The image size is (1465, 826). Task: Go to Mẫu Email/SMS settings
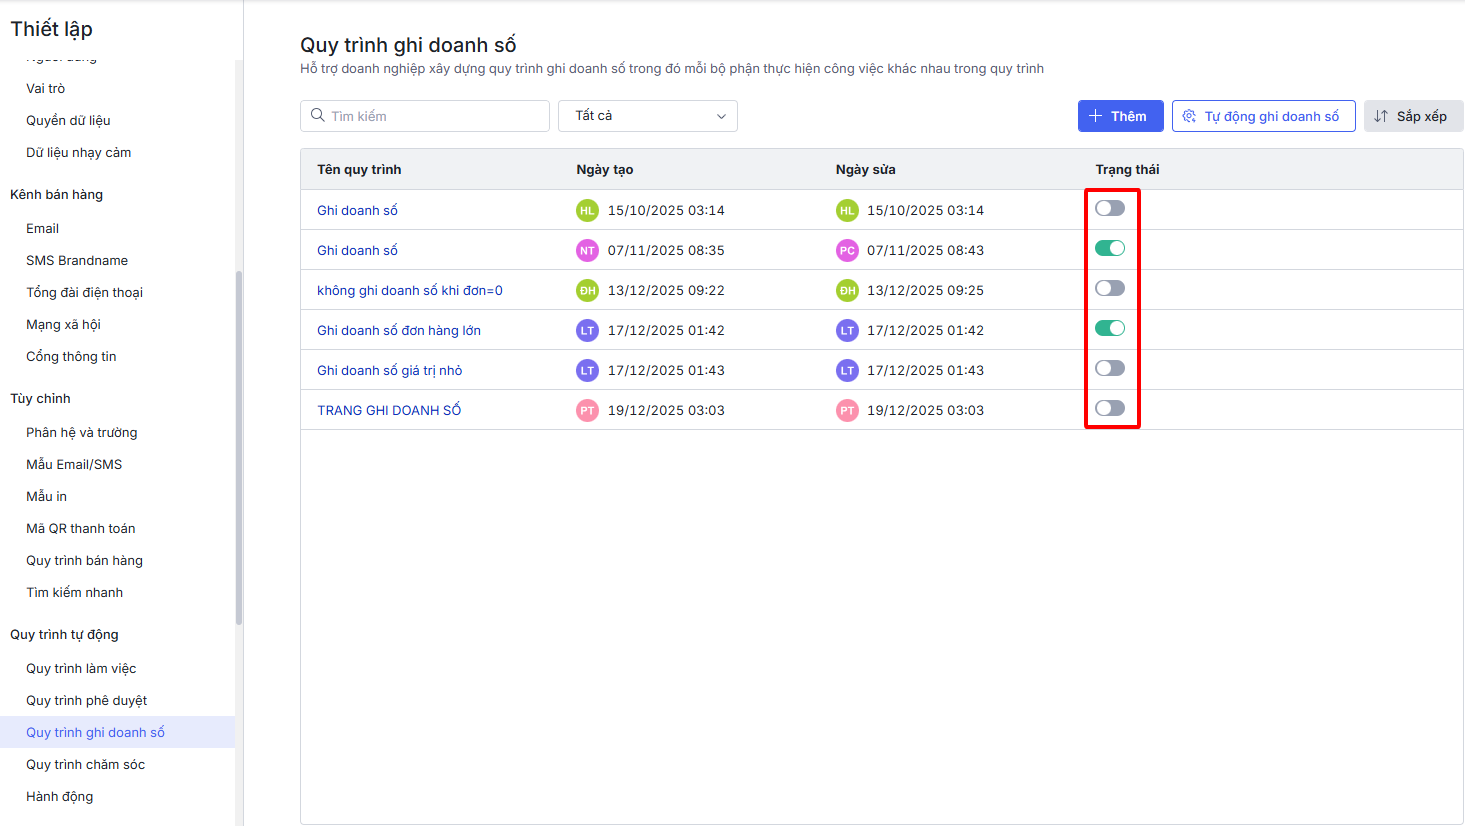tap(74, 464)
